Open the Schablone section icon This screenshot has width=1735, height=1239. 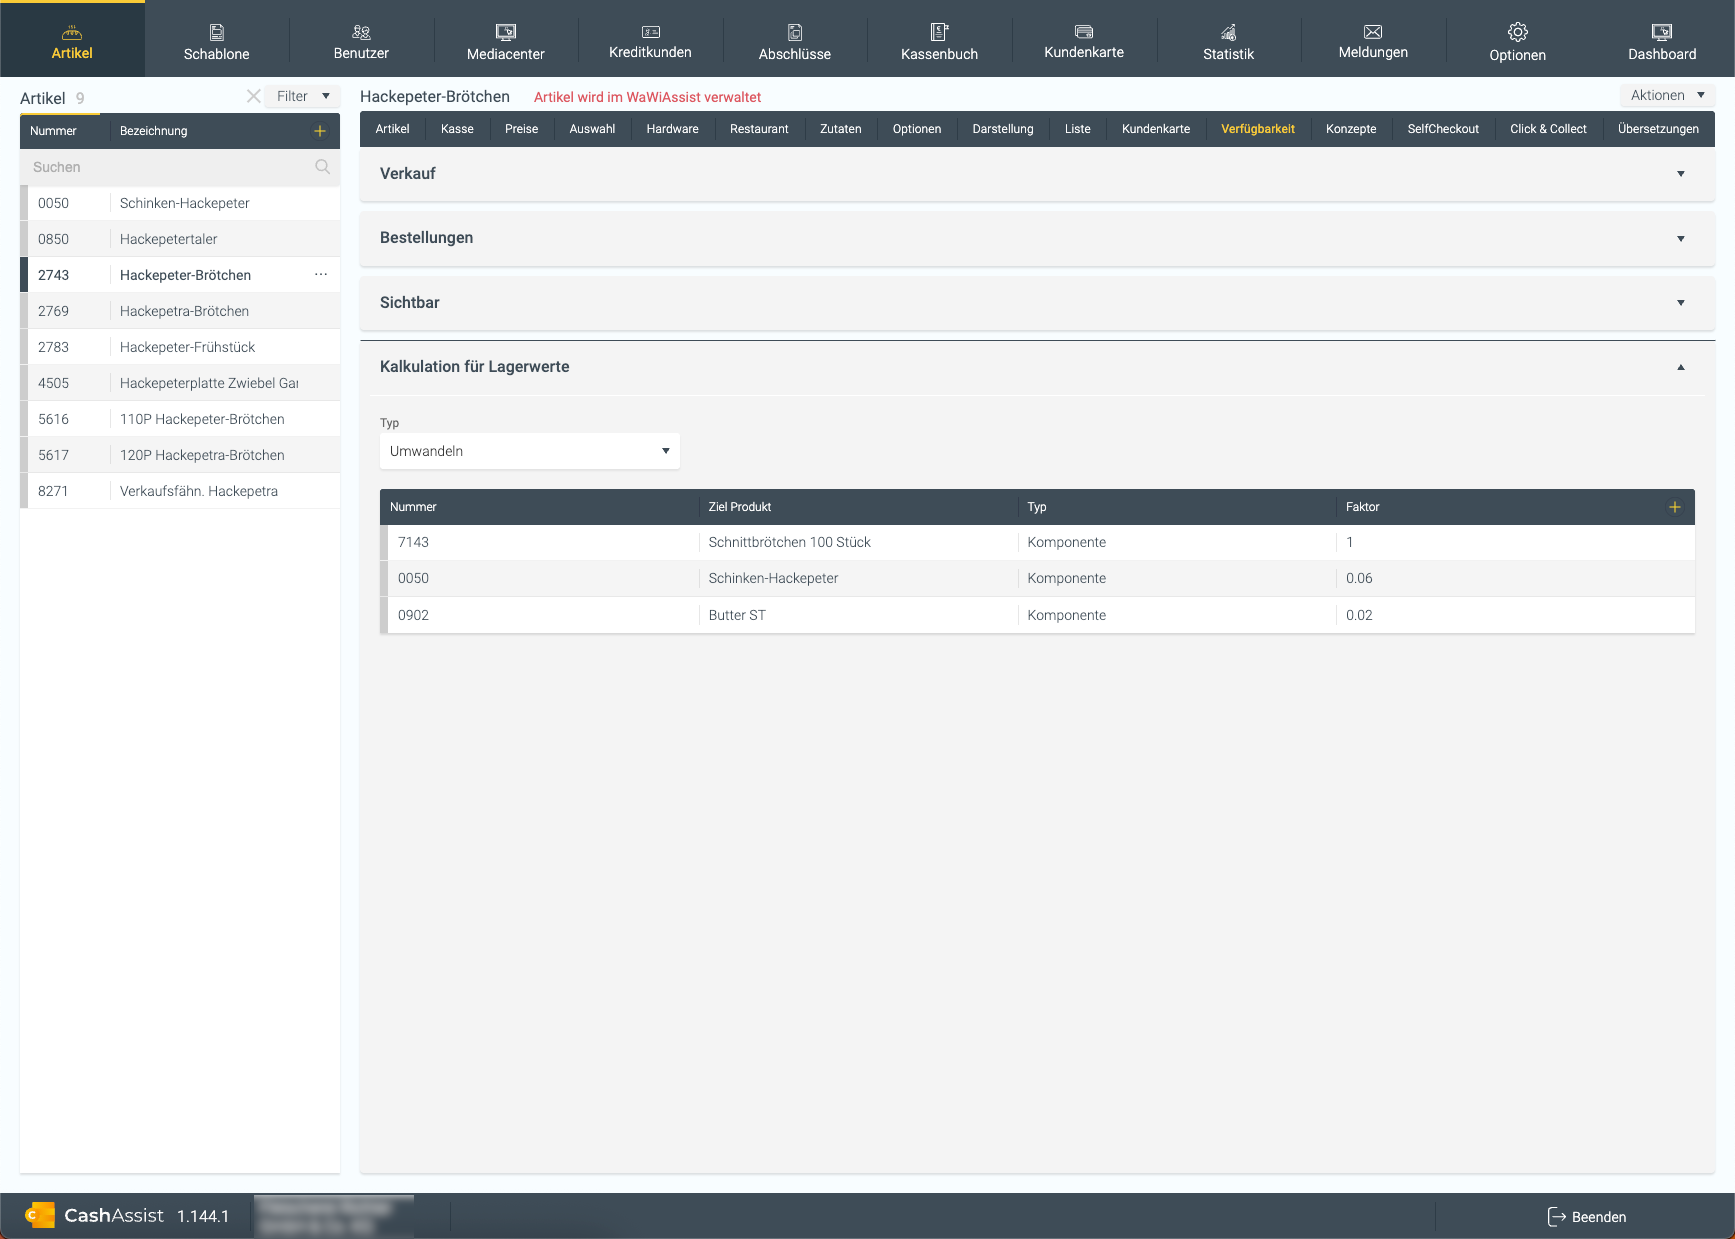coord(216,32)
